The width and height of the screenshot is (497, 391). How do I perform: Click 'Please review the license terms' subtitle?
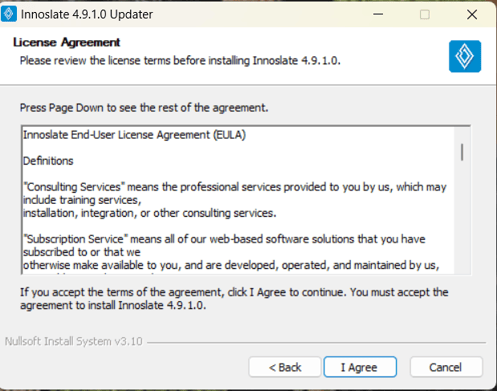180,61
